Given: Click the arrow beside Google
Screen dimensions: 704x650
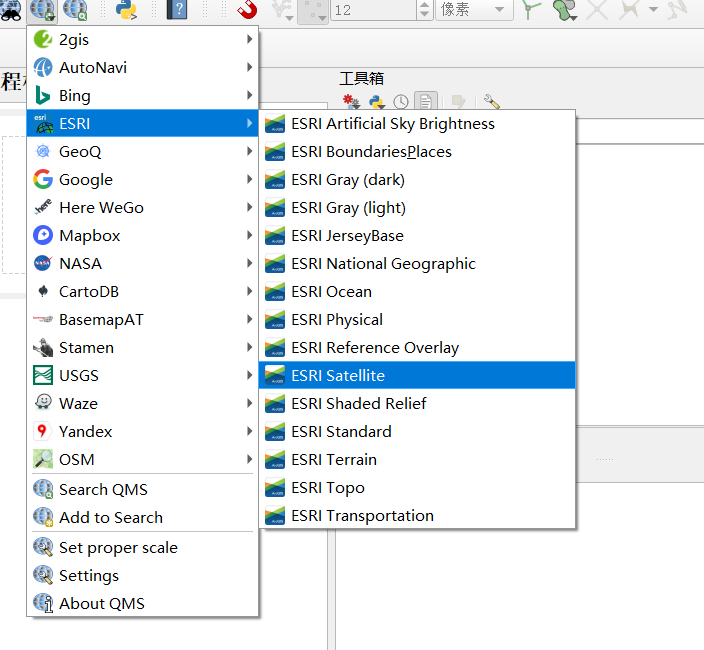Looking at the screenshot, I should 250,179.
